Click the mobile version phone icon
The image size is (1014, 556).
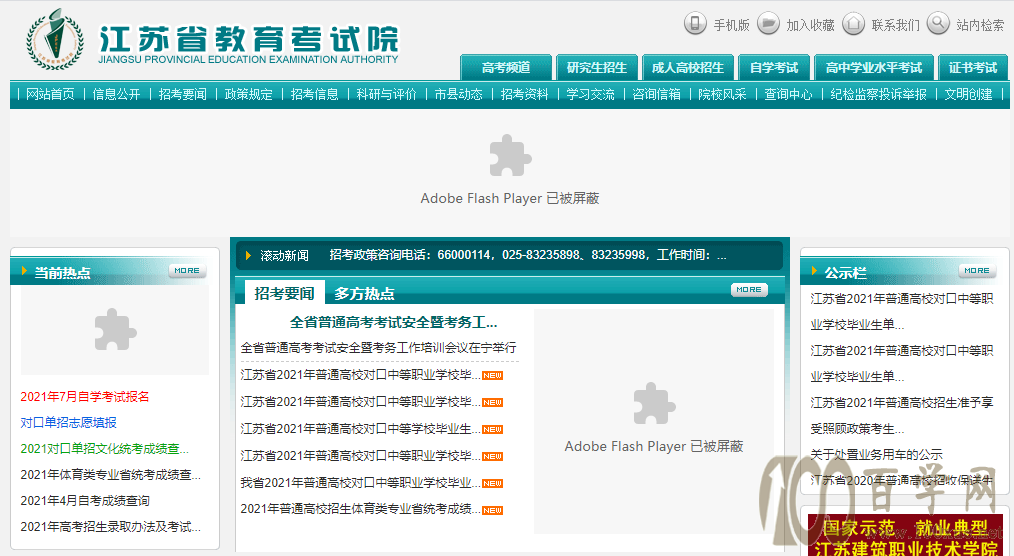tap(695, 24)
